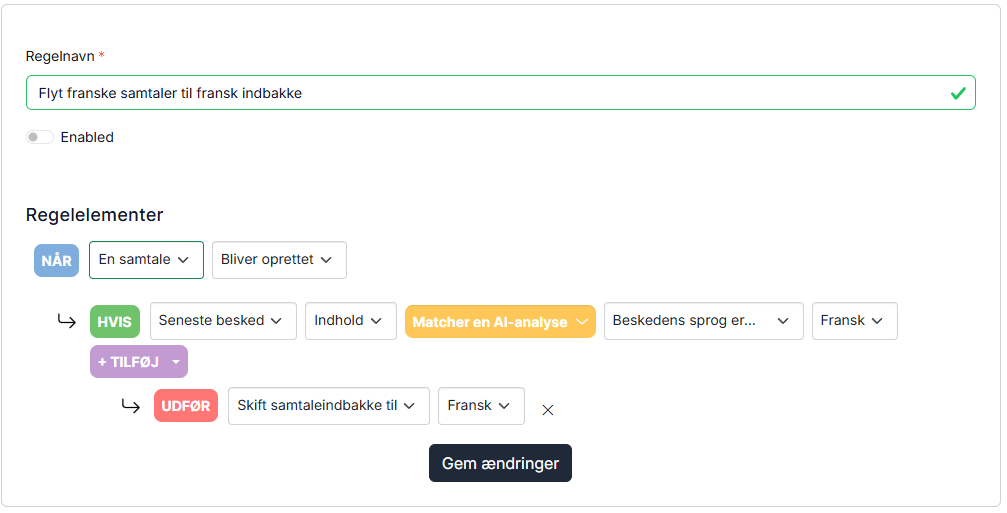Click the blue NÅR badge

coord(57,261)
